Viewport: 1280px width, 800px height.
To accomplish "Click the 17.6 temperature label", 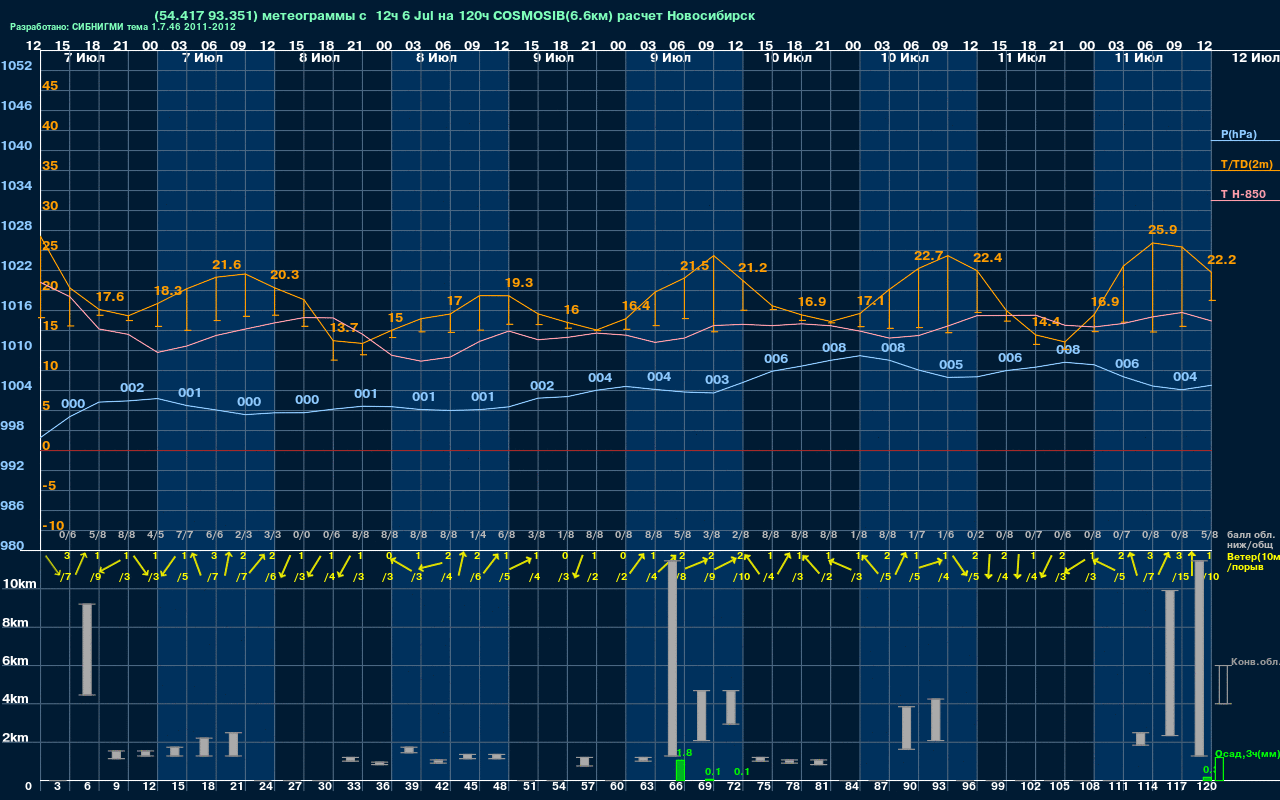I will (110, 297).
